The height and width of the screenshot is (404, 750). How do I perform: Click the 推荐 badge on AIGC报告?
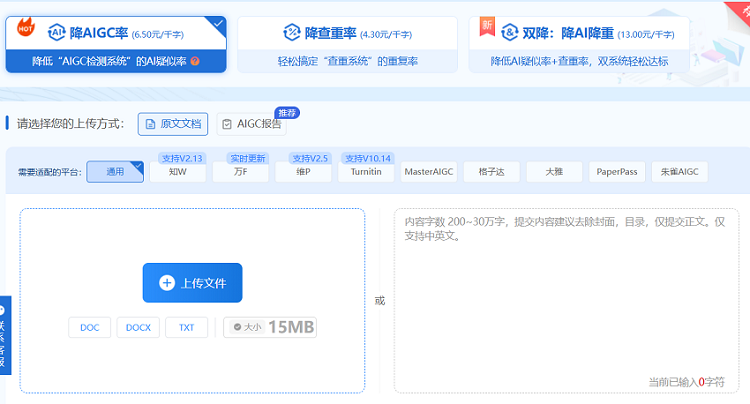(x=287, y=113)
